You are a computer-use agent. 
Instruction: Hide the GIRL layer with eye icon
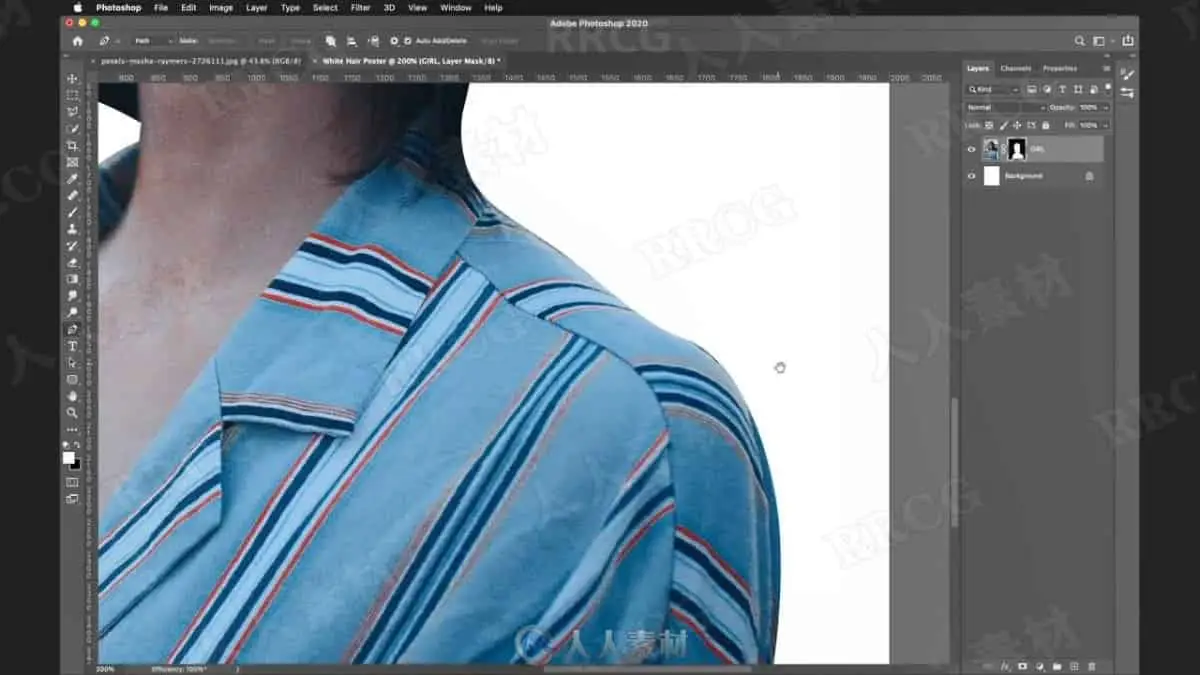click(x=971, y=149)
